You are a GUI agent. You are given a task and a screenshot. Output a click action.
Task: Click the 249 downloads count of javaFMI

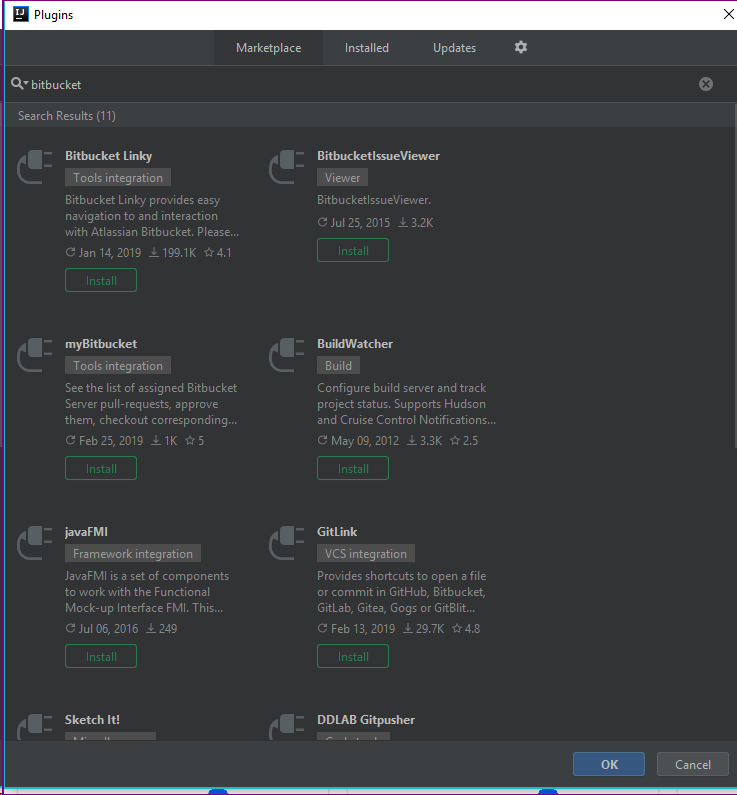[162, 629]
